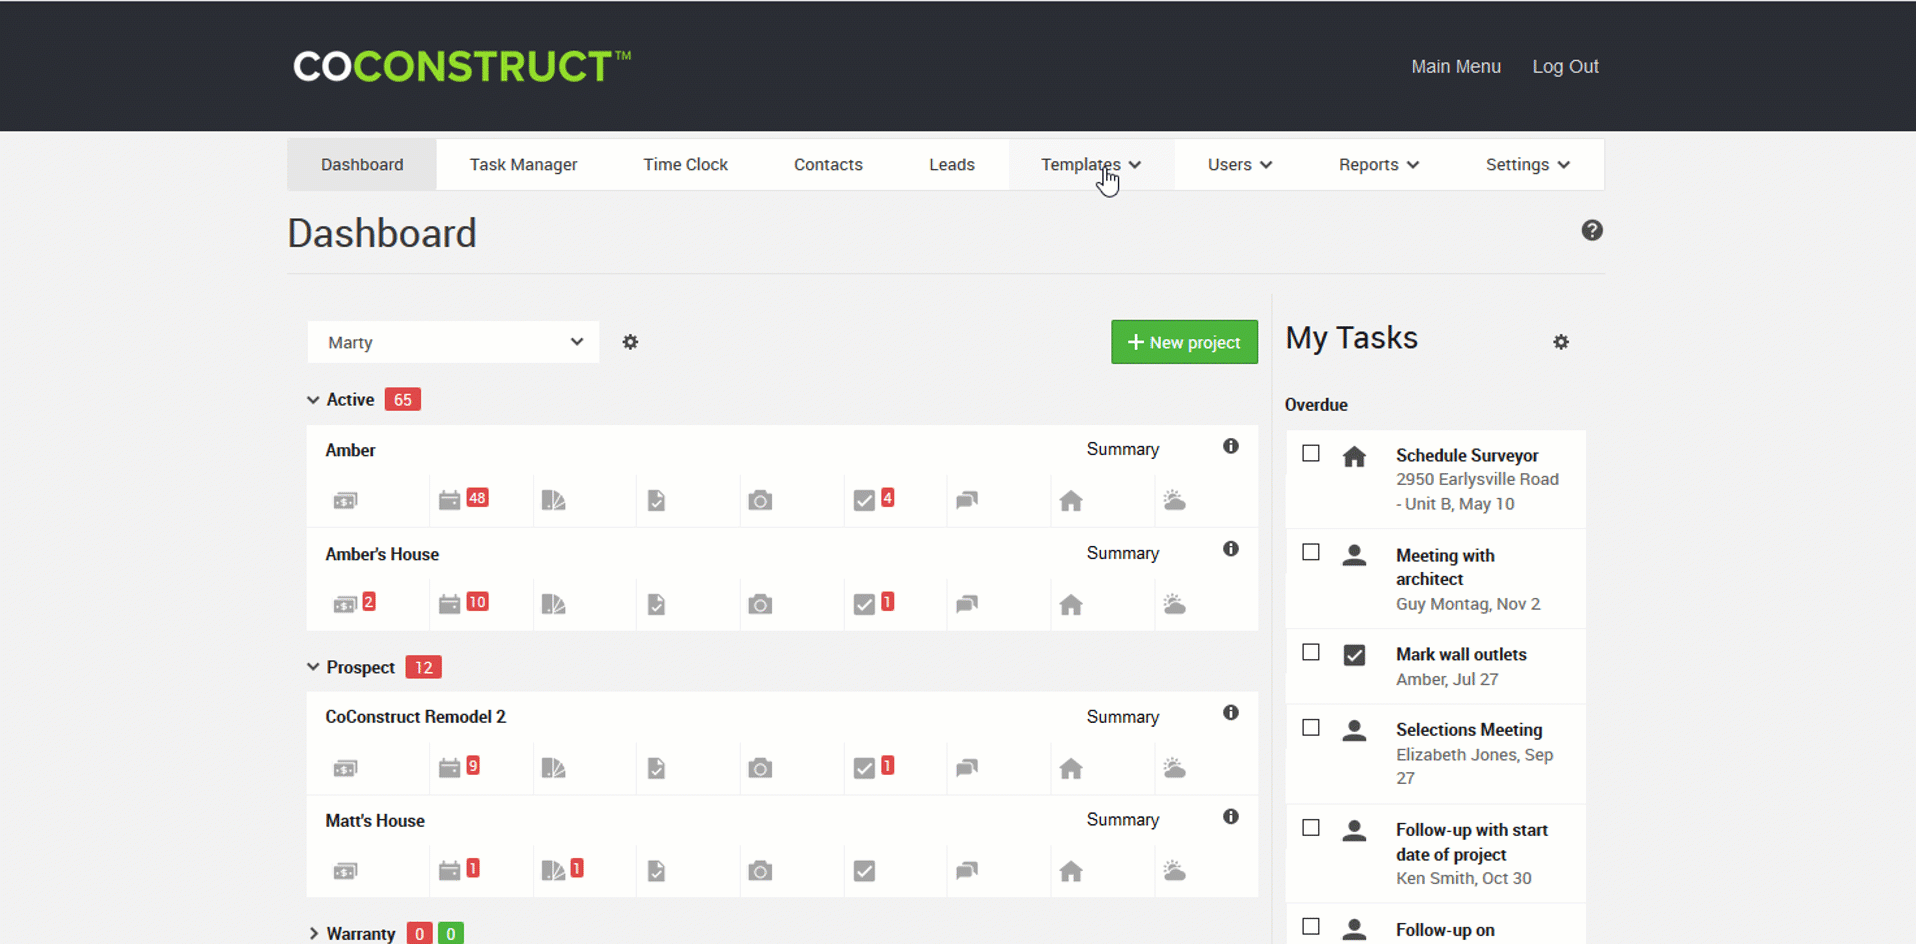
Task: Open the Leads tab
Action: pos(952,165)
